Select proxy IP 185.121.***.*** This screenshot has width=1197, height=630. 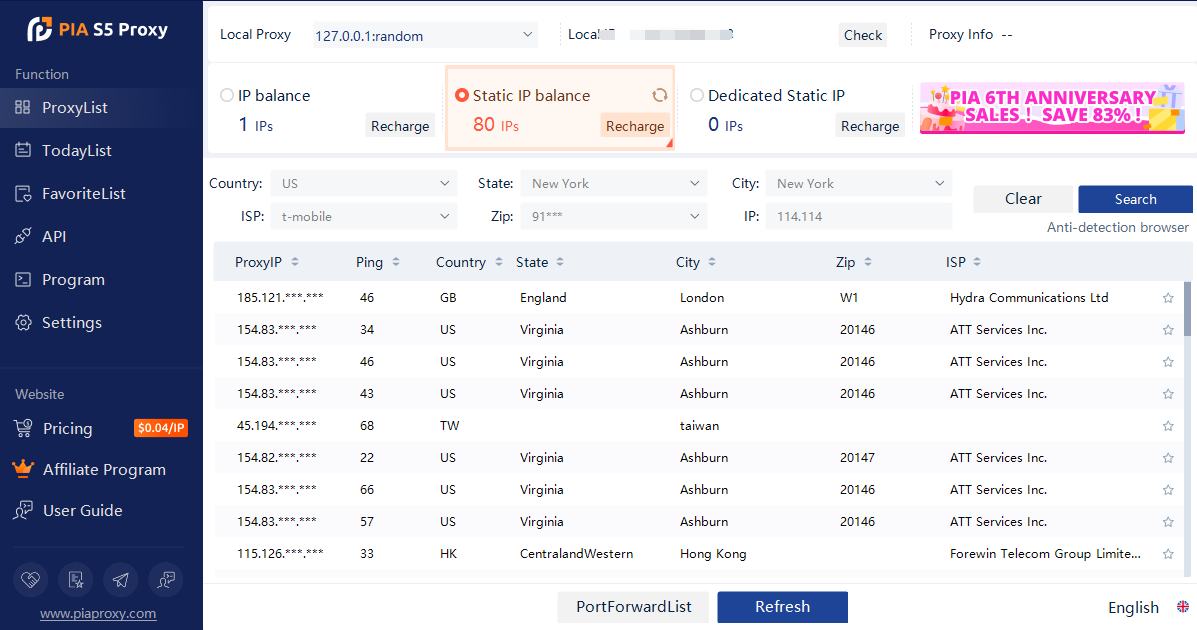(280, 298)
